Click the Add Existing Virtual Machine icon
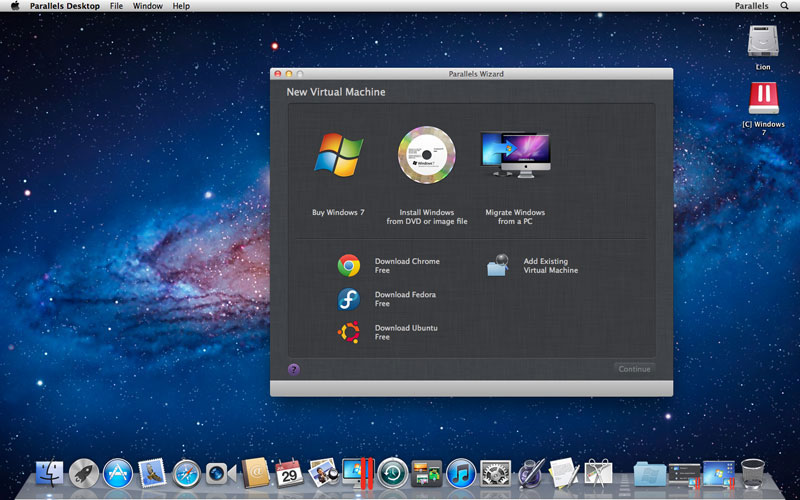Viewport: 800px width, 500px height. 498,265
